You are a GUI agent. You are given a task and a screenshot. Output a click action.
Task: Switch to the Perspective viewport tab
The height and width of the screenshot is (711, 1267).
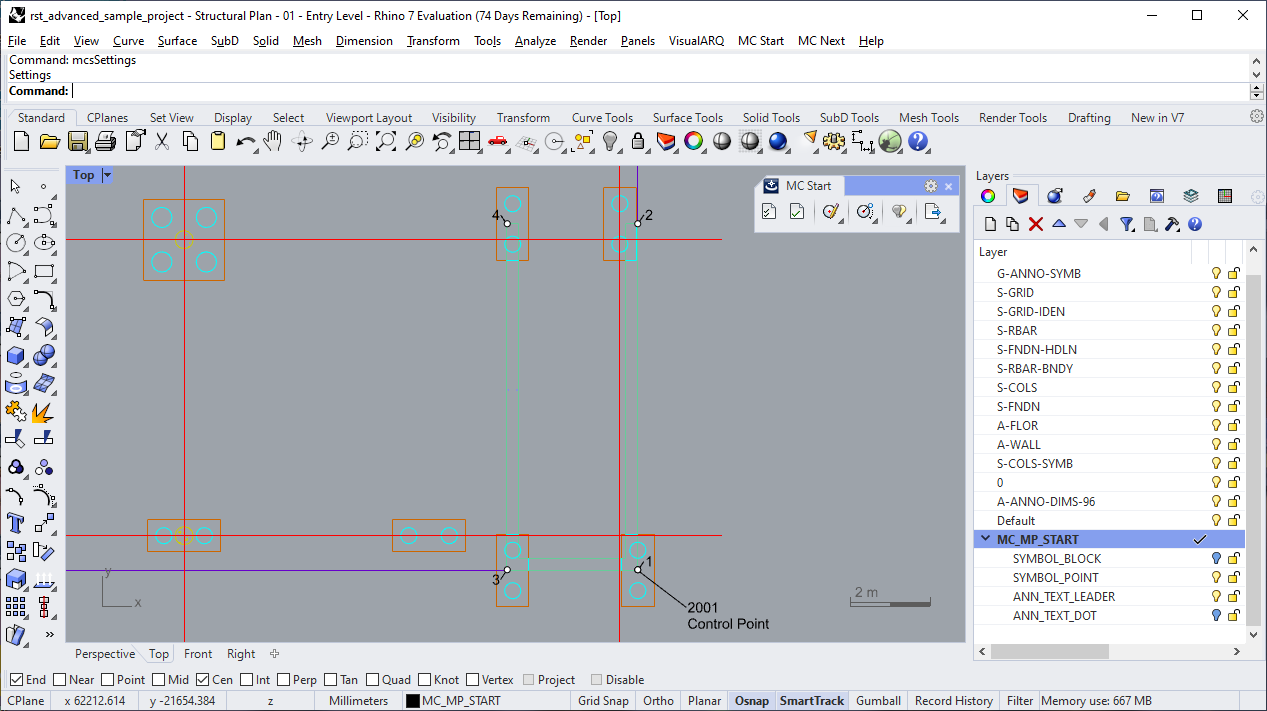(105, 654)
